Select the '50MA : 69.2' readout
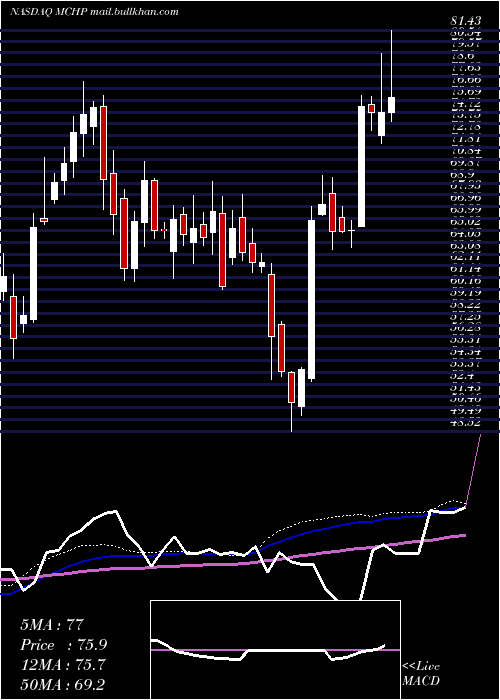Screen dimensions: 500x700 coord(62,685)
